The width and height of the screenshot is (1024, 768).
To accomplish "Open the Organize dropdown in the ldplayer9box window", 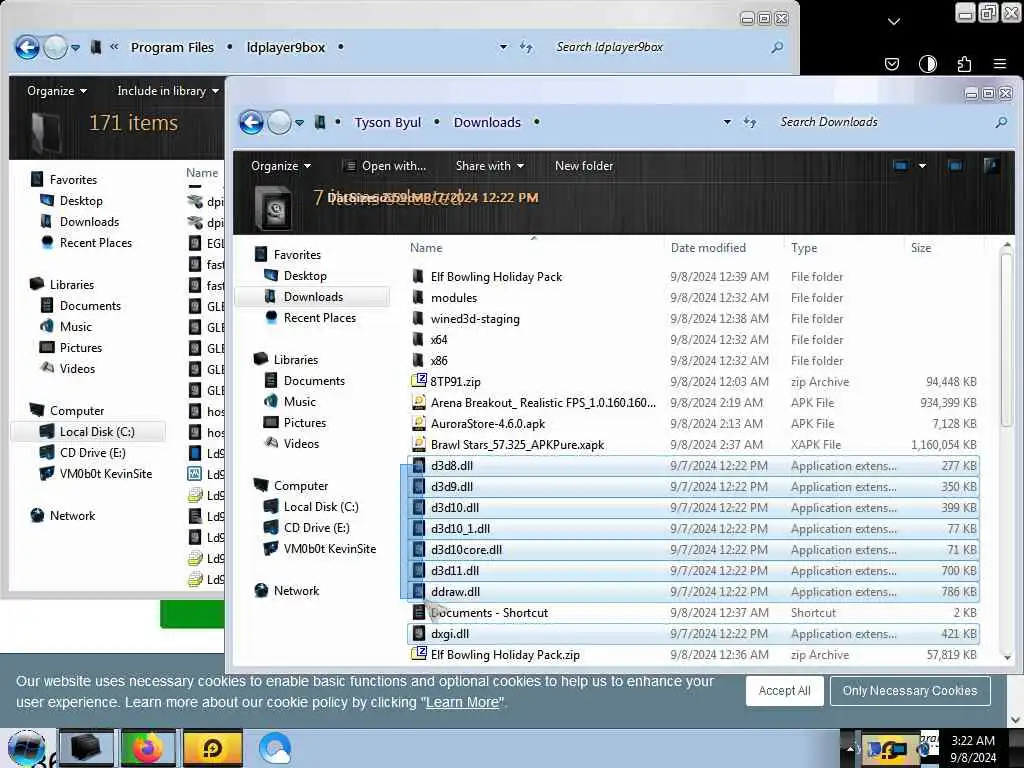I will [x=57, y=91].
